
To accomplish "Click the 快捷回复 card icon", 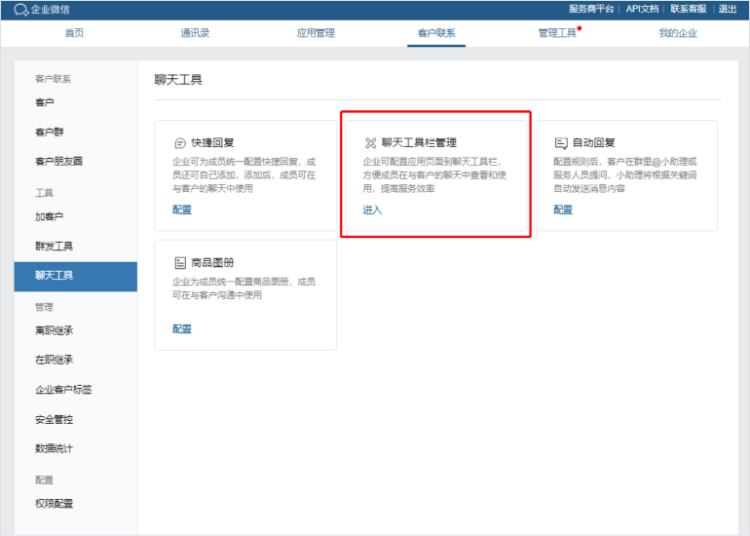I will pos(180,143).
